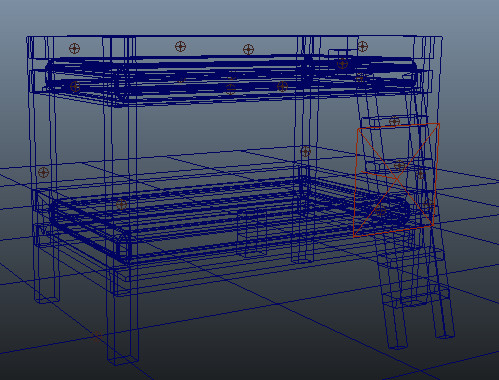This screenshot has width=499, height=380.
Task: Select the leftmost light locator on top rail
Action: tap(74, 48)
